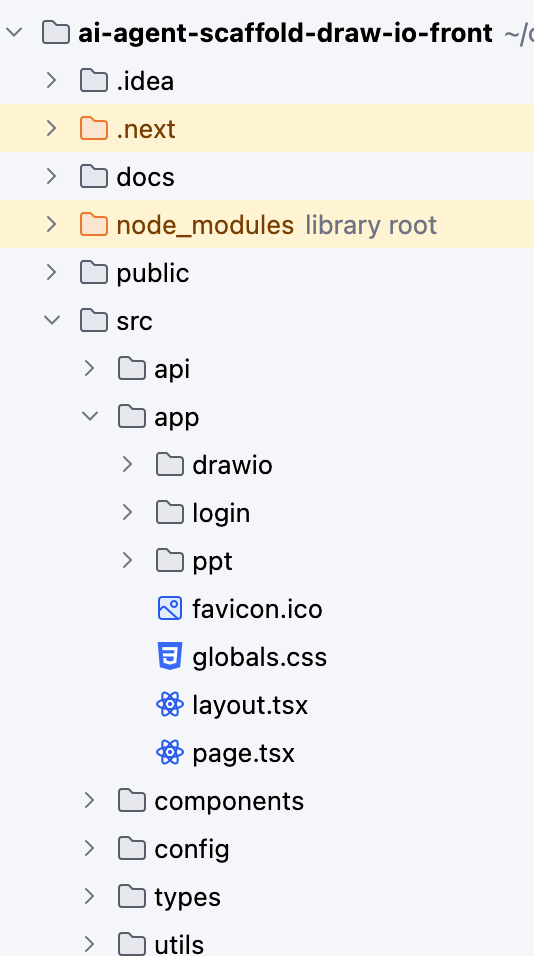Select the ppt folder label
Viewport: 534px width, 956px height.
212,562
